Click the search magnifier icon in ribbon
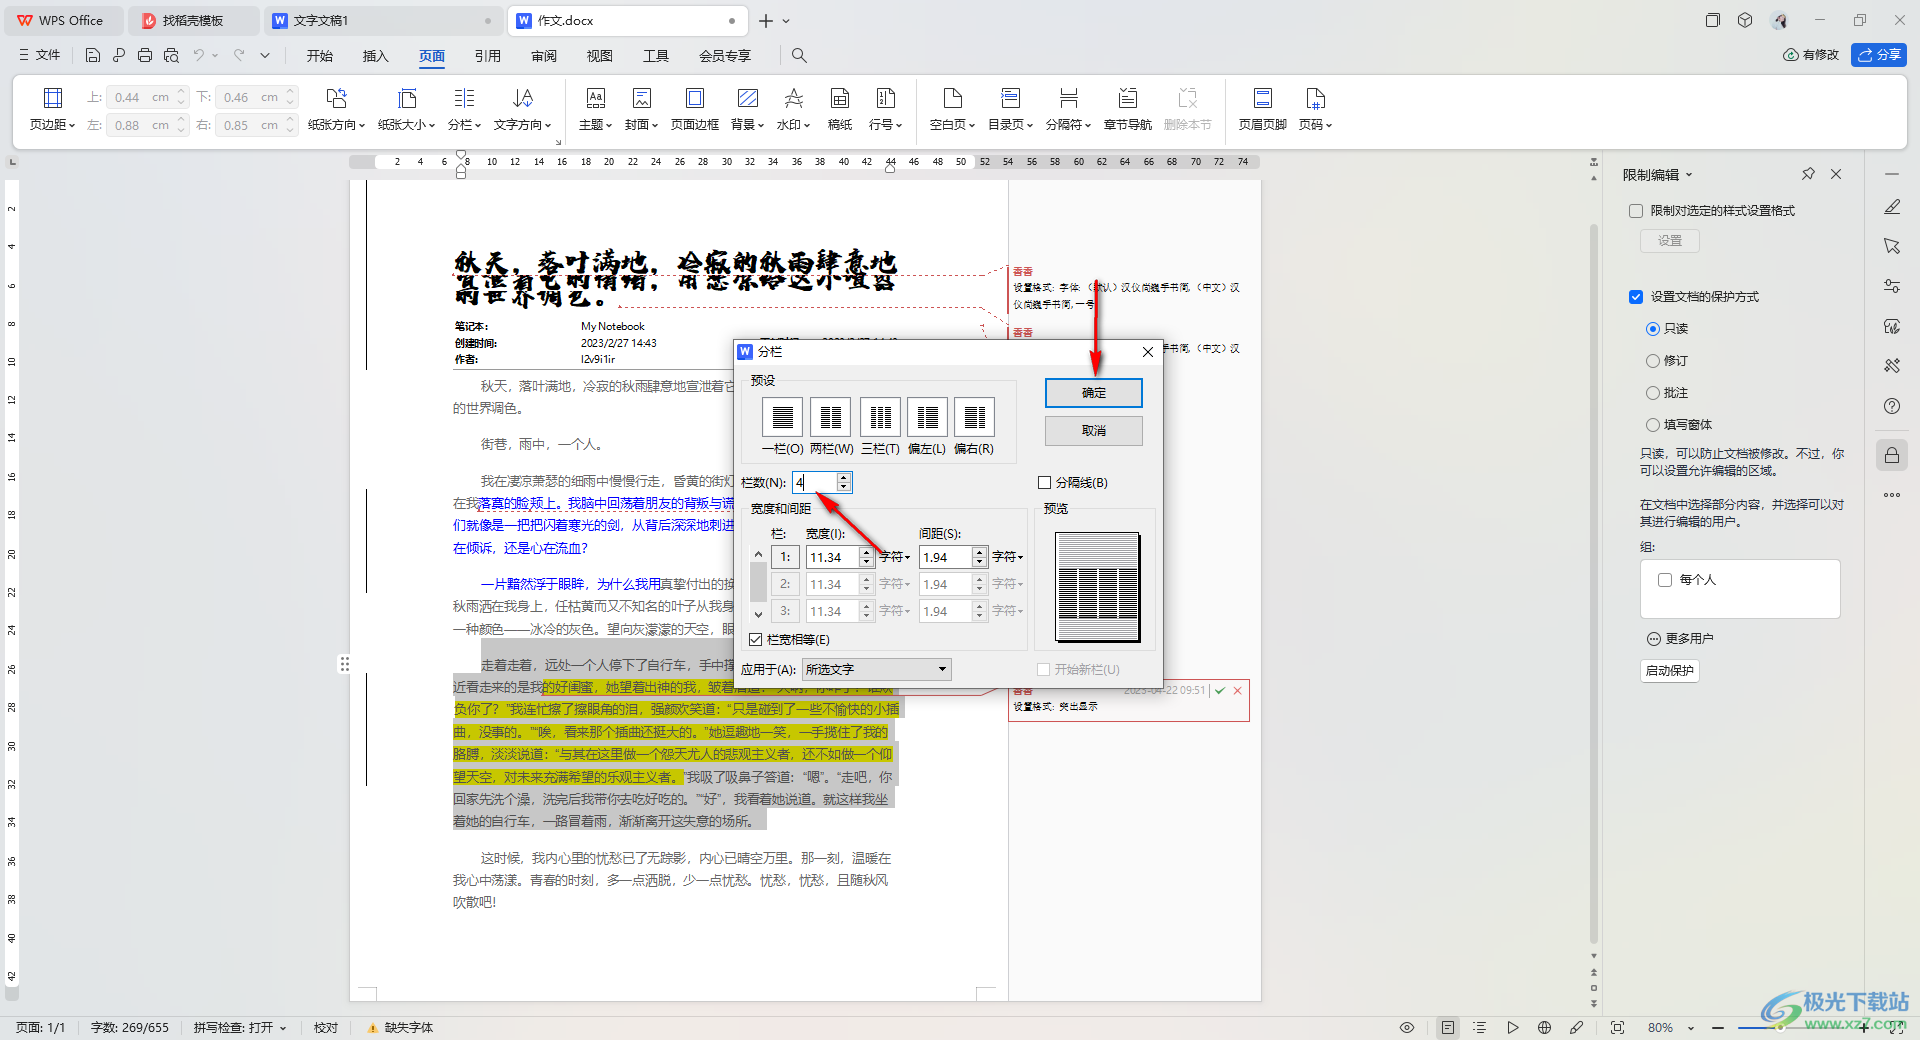This screenshot has height=1040, width=1920. point(799,56)
